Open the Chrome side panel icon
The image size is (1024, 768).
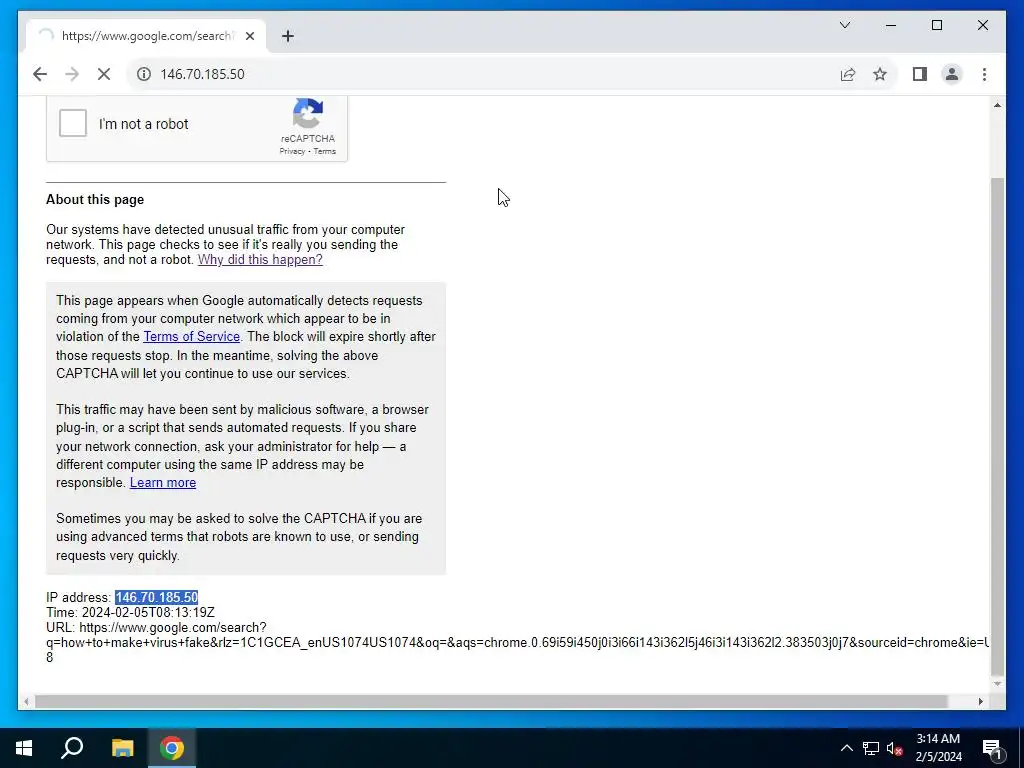(x=920, y=74)
